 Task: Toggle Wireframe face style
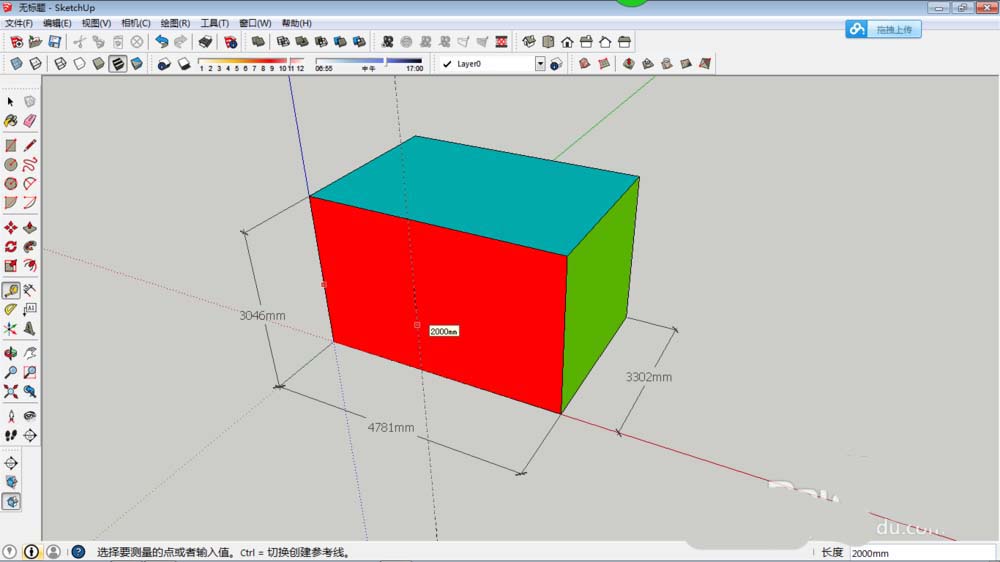[x=61, y=64]
